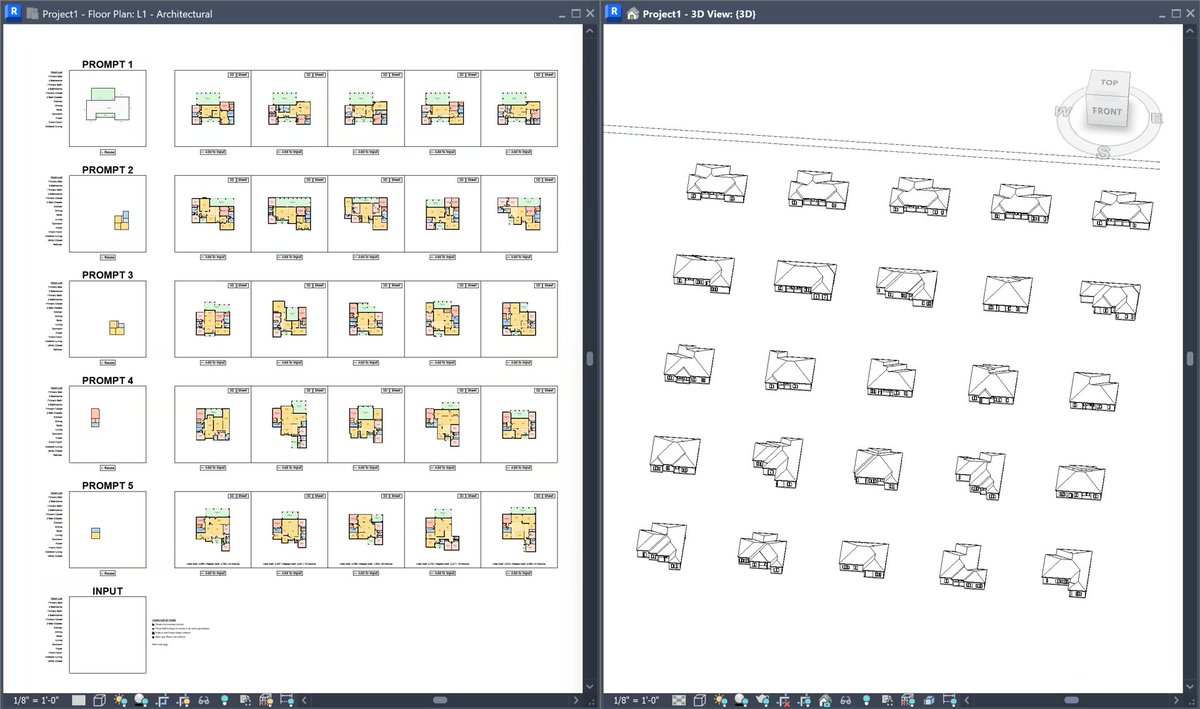Toggle Show Crop Region in the 3D View
Viewport: 1200px width, 709px height.
click(804, 700)
